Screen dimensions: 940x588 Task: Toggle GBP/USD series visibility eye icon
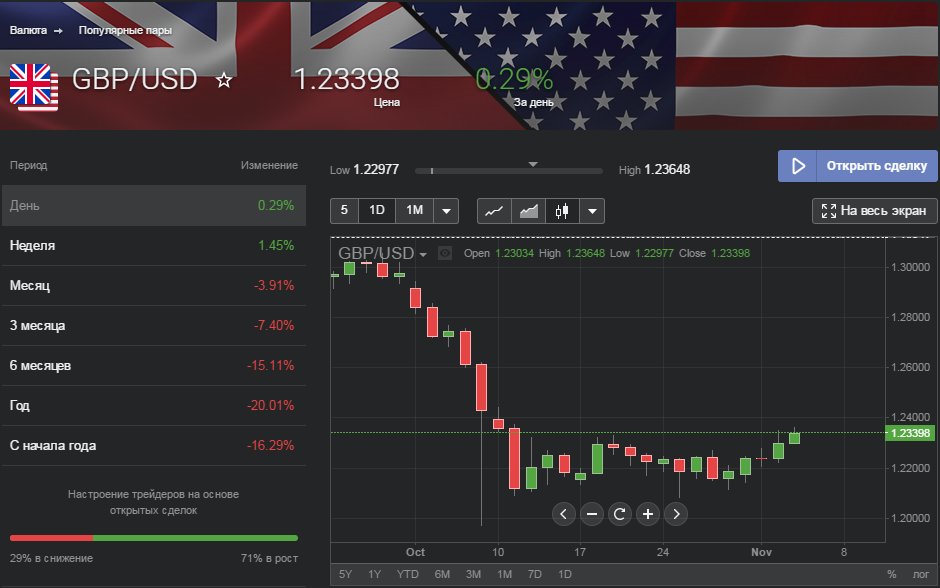click(x=445, y=253)
